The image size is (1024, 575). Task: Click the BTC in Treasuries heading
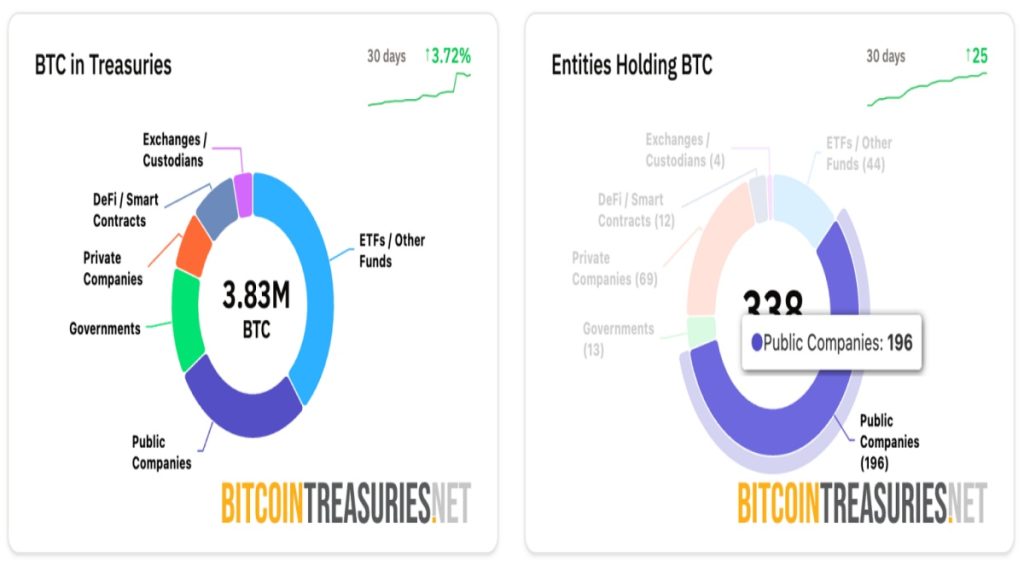click(x=103, y=65)
